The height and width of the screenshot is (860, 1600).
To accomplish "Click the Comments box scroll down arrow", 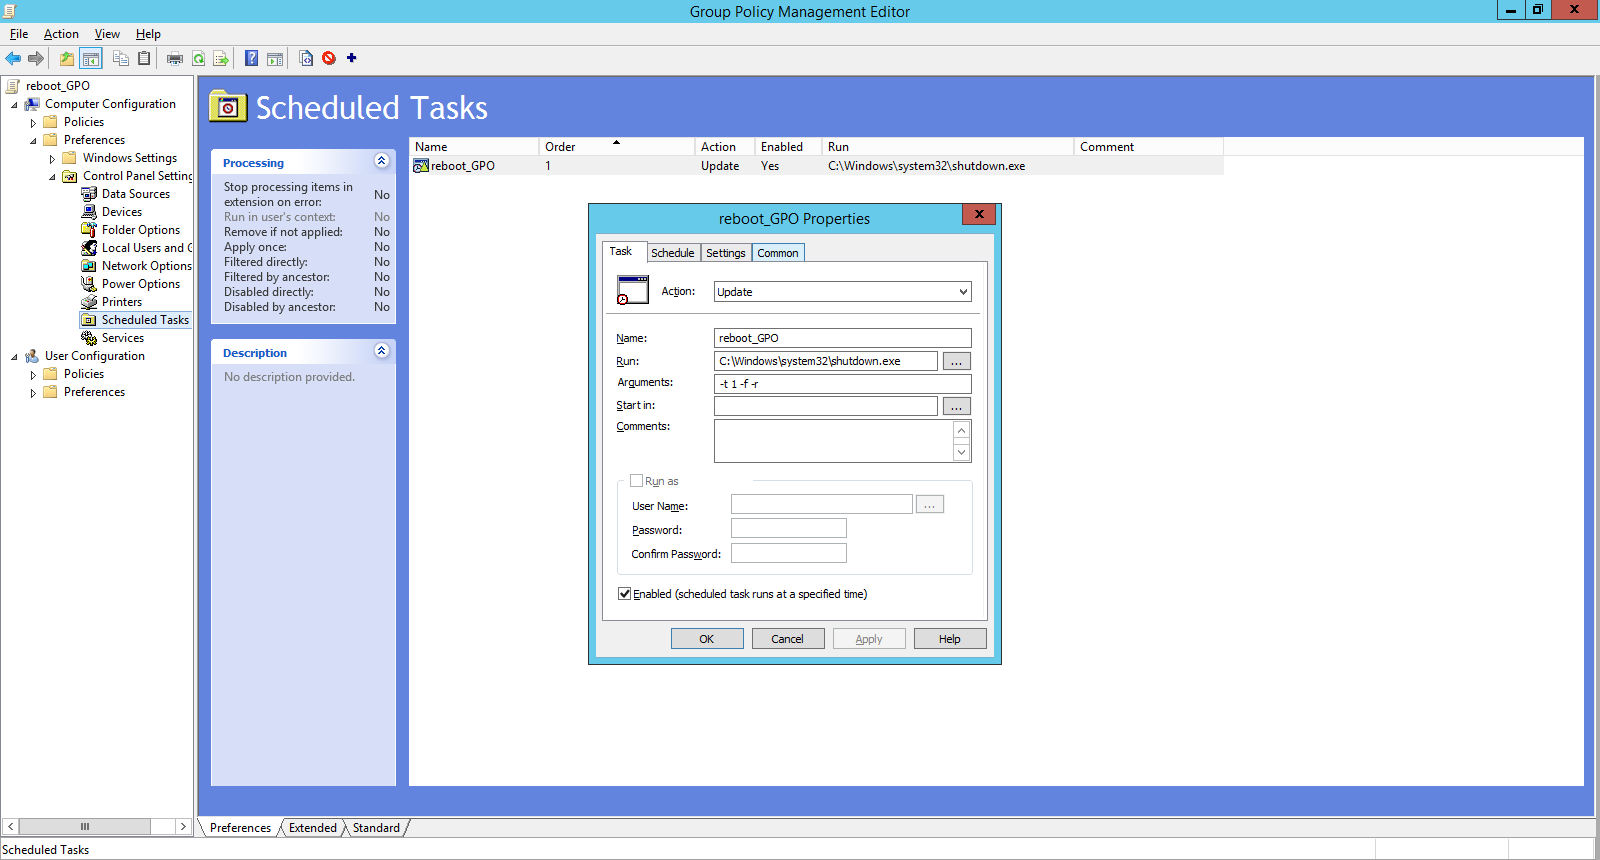I will tap(962, 452).
